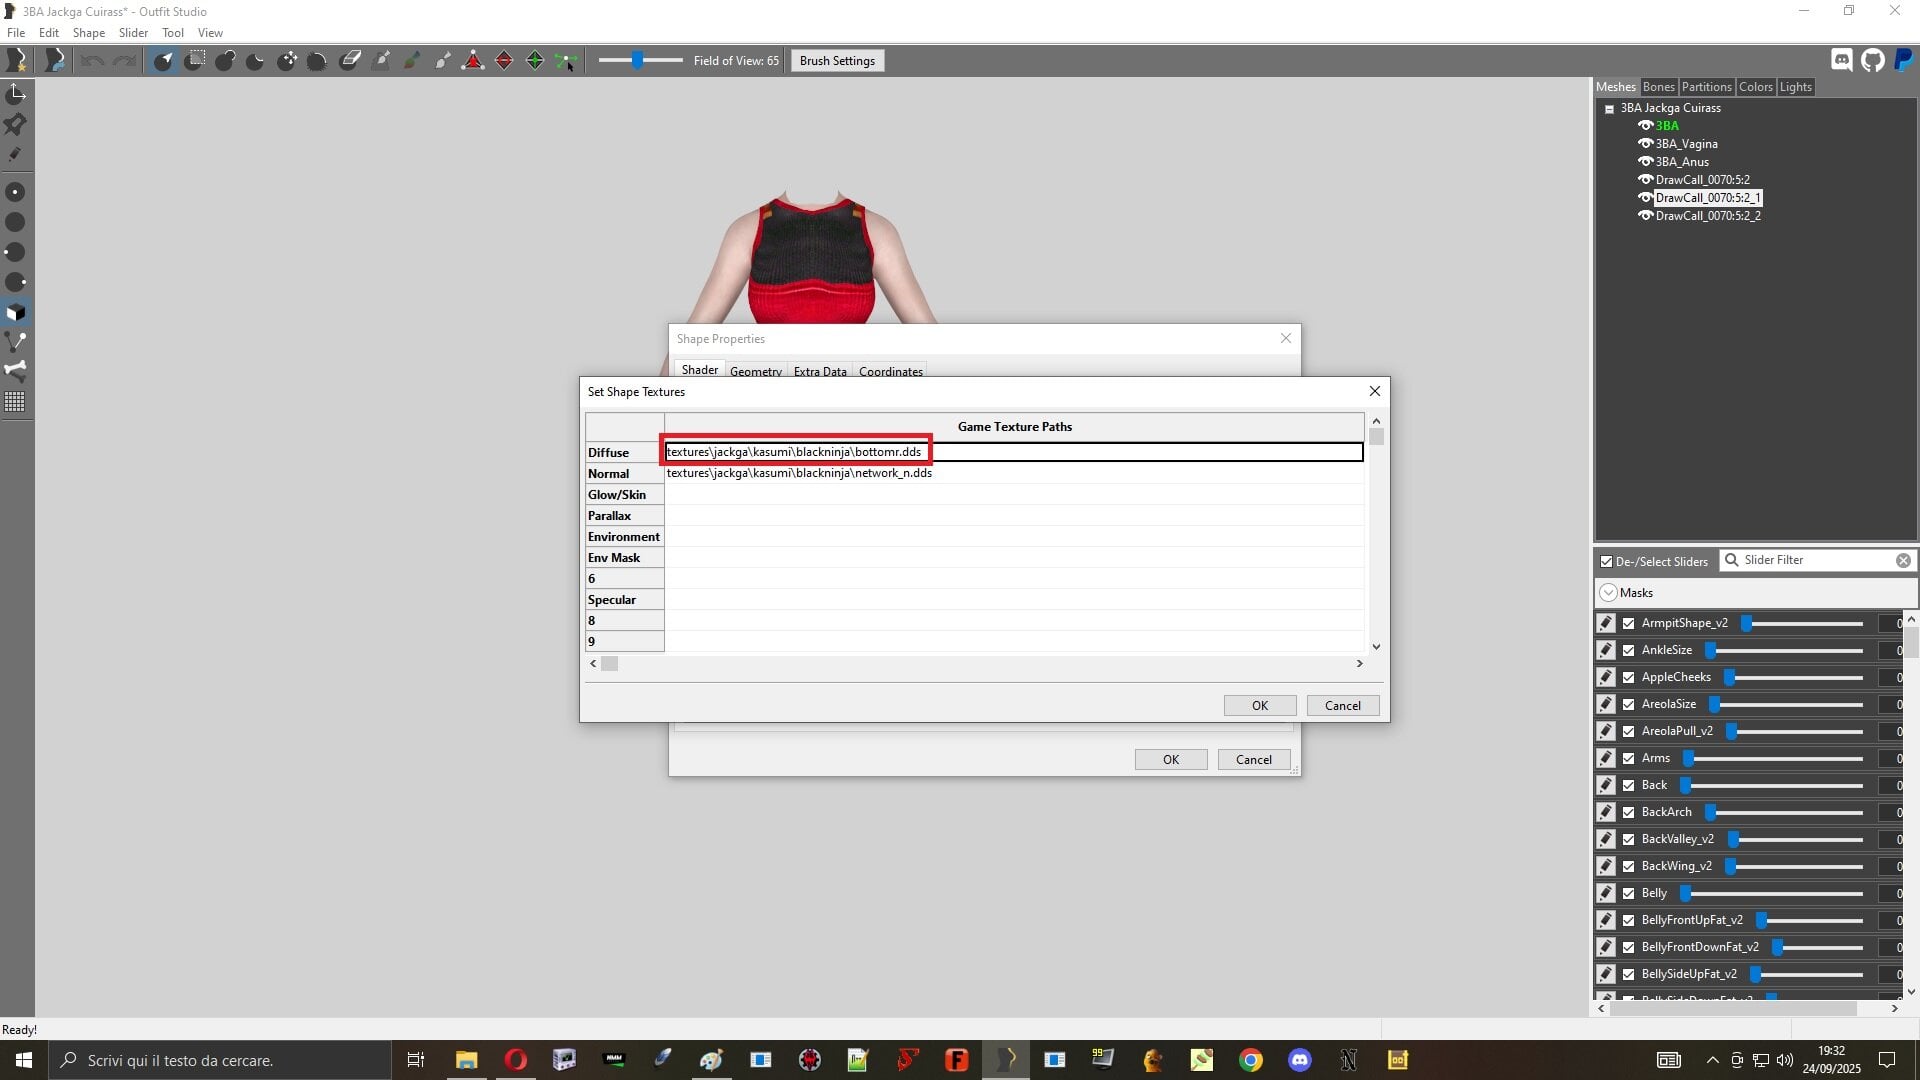Viewport: 1920px width, 1080px height.
Task: Uncheck the AppleCheeks slider checkbox
Action: pyautogui.click(x=1628, y=677)
